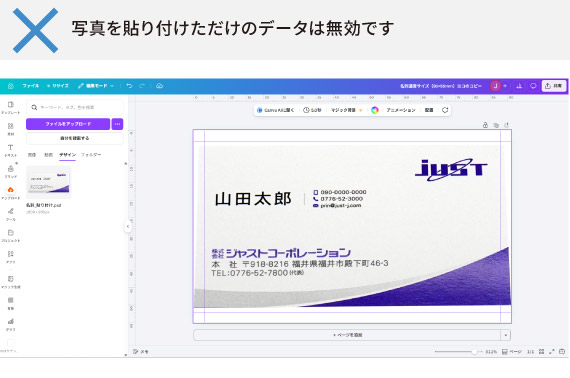Open the rainbow background color picker
The width and height of the screenshot is (570, 378).
pos(375,110)
